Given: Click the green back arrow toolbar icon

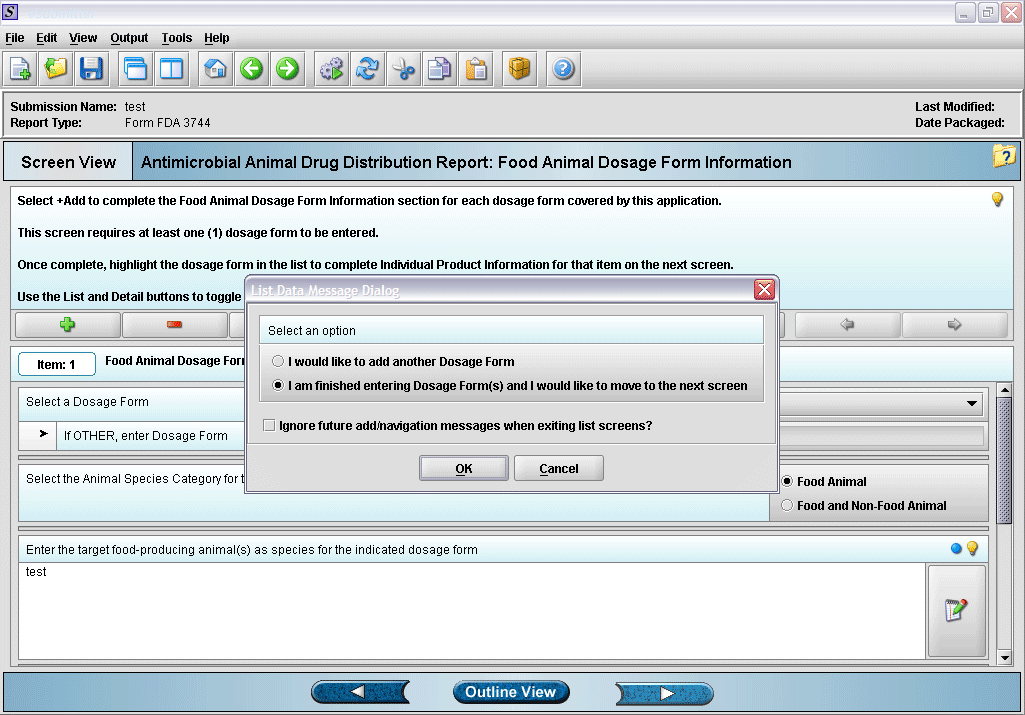Looking at the screenshot, I should coord(251,69).
